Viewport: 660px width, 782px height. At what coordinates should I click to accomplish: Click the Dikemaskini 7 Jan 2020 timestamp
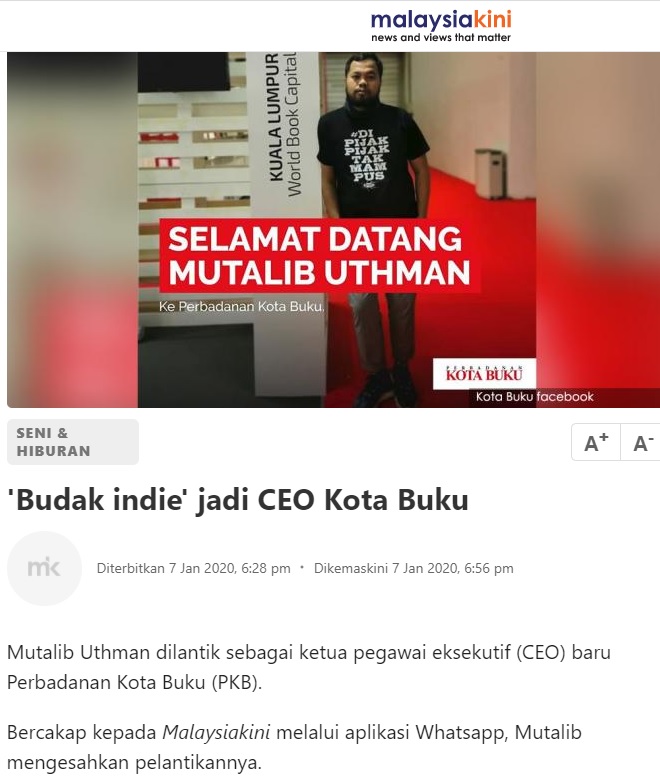coord(414,569)
